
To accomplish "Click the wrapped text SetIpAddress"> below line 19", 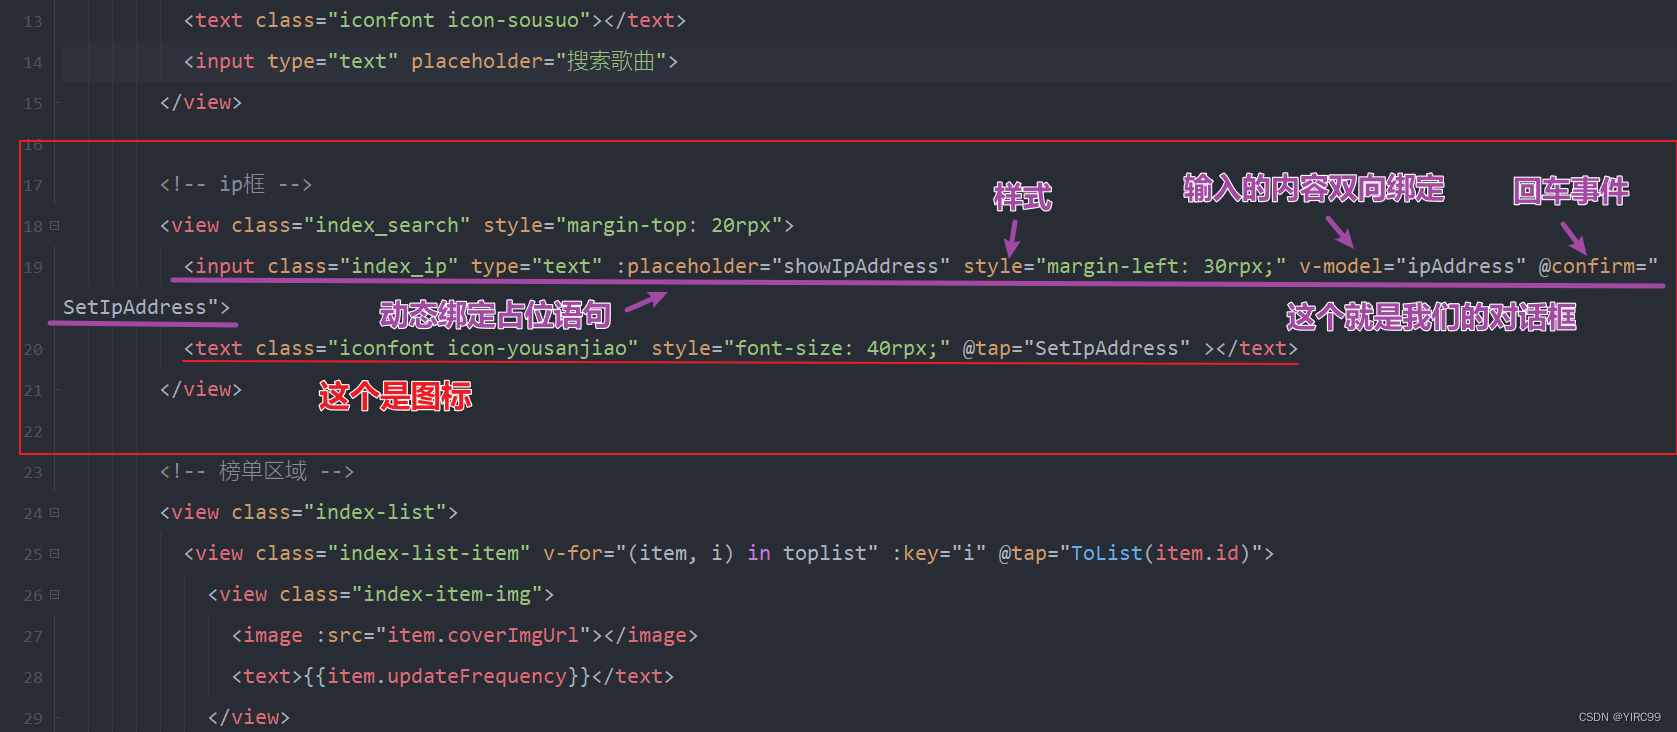I will pos(146,307).
